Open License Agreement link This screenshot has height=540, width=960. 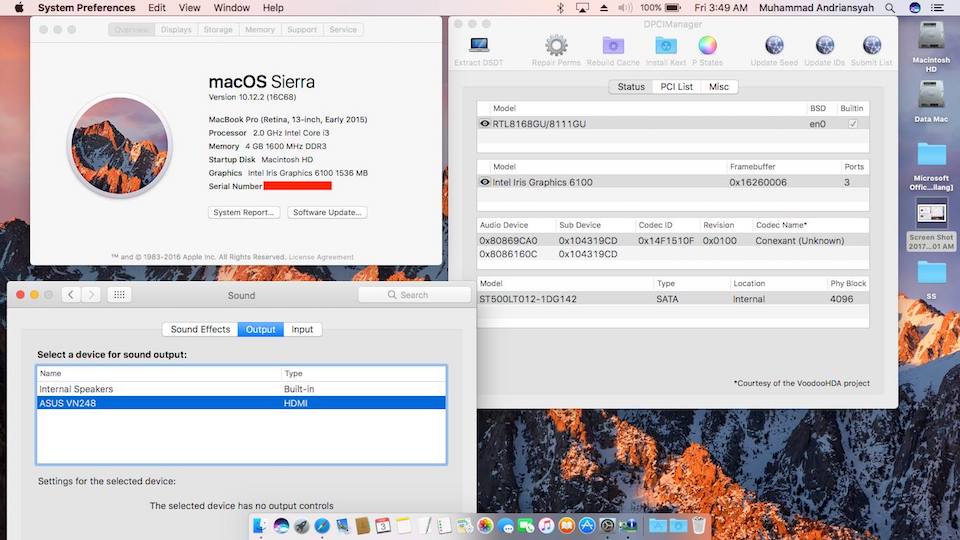point(321,257)
